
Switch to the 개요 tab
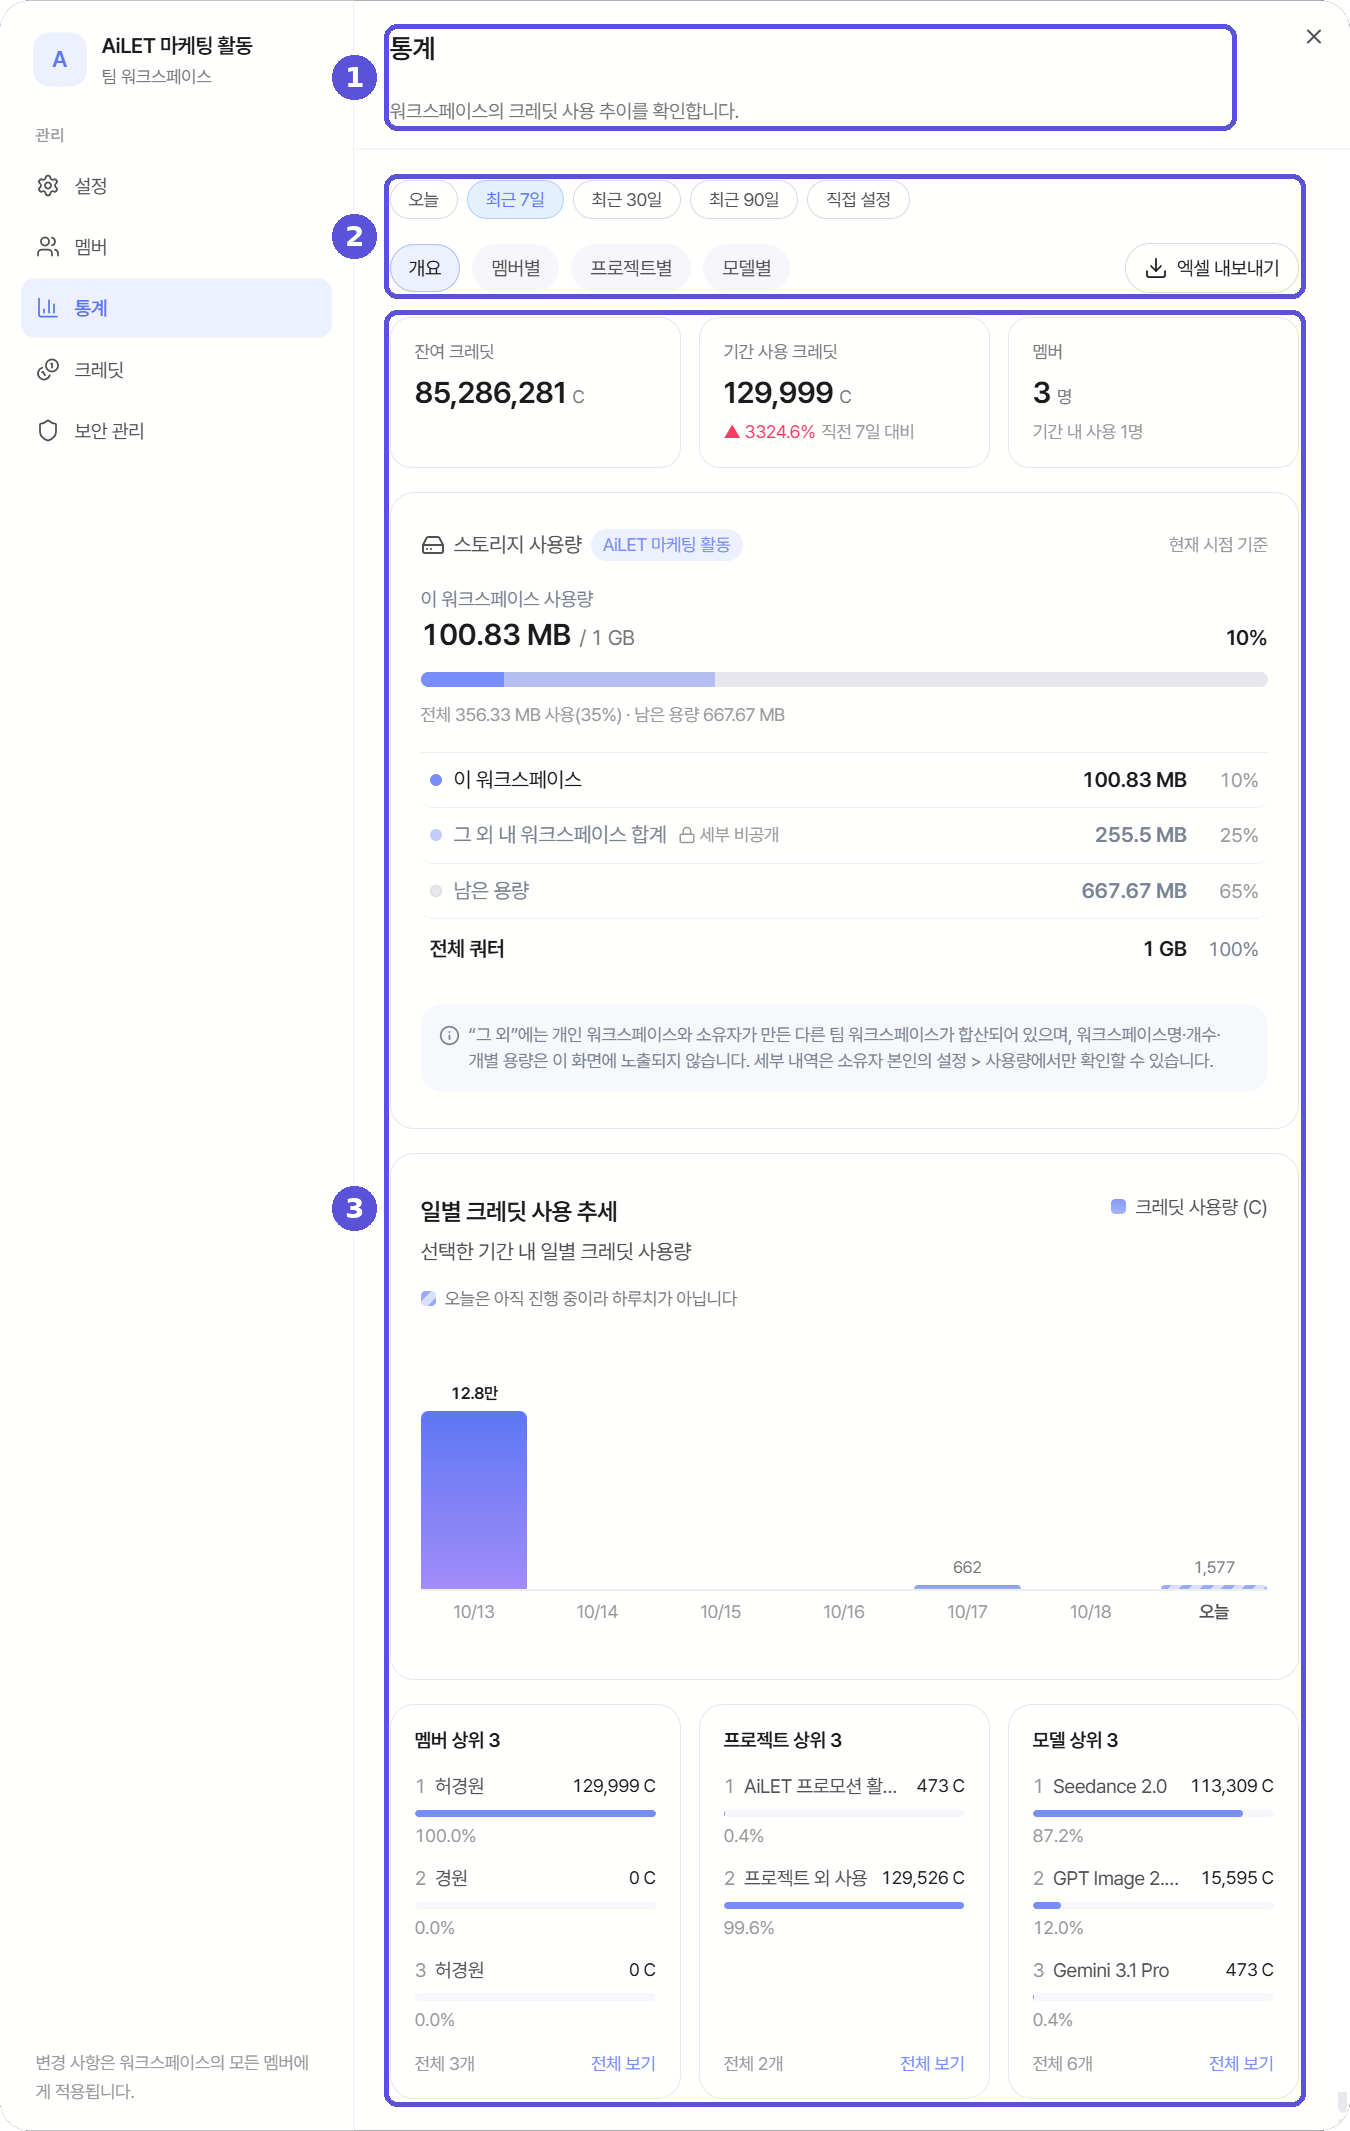(x=425, y=268)
